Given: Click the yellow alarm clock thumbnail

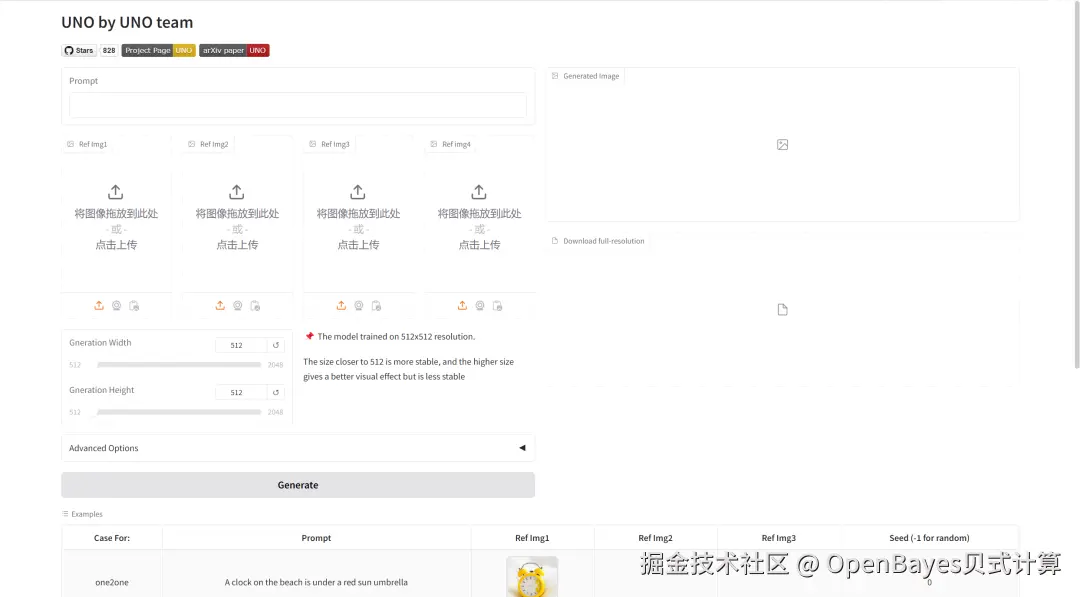Looking at the screenshot, I should 532,576.
